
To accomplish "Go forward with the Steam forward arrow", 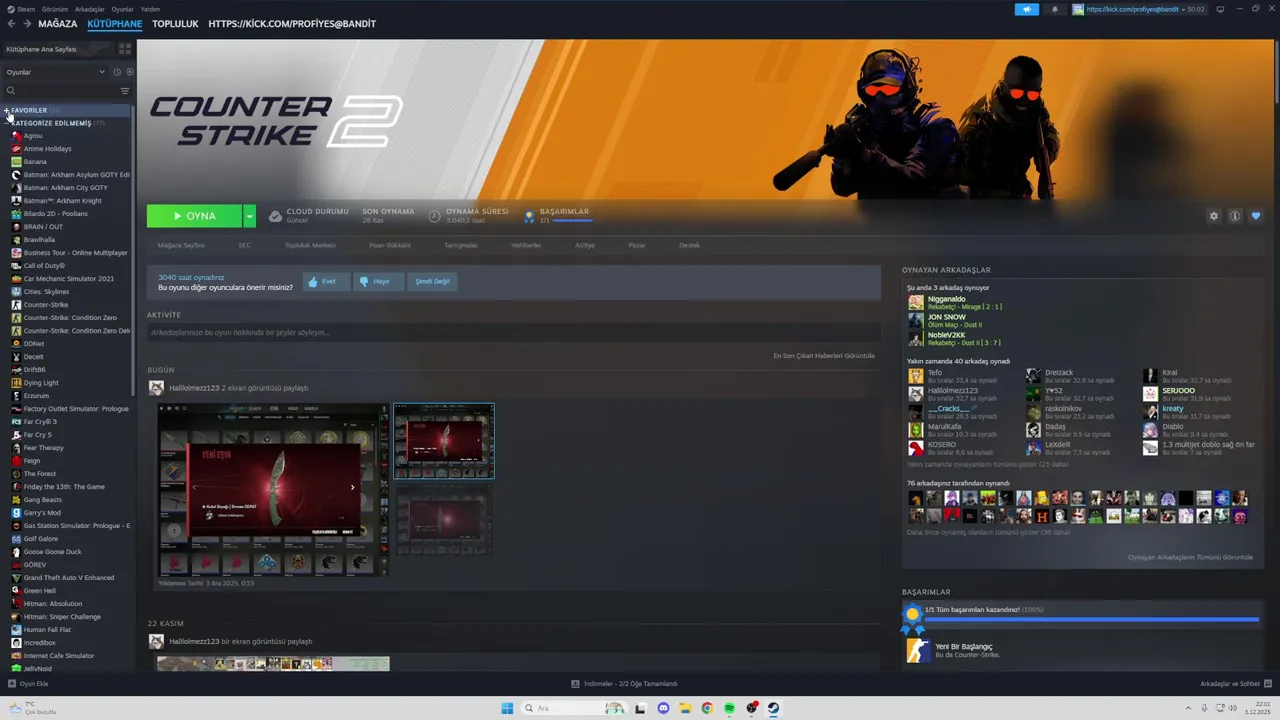I will (26, 24).
